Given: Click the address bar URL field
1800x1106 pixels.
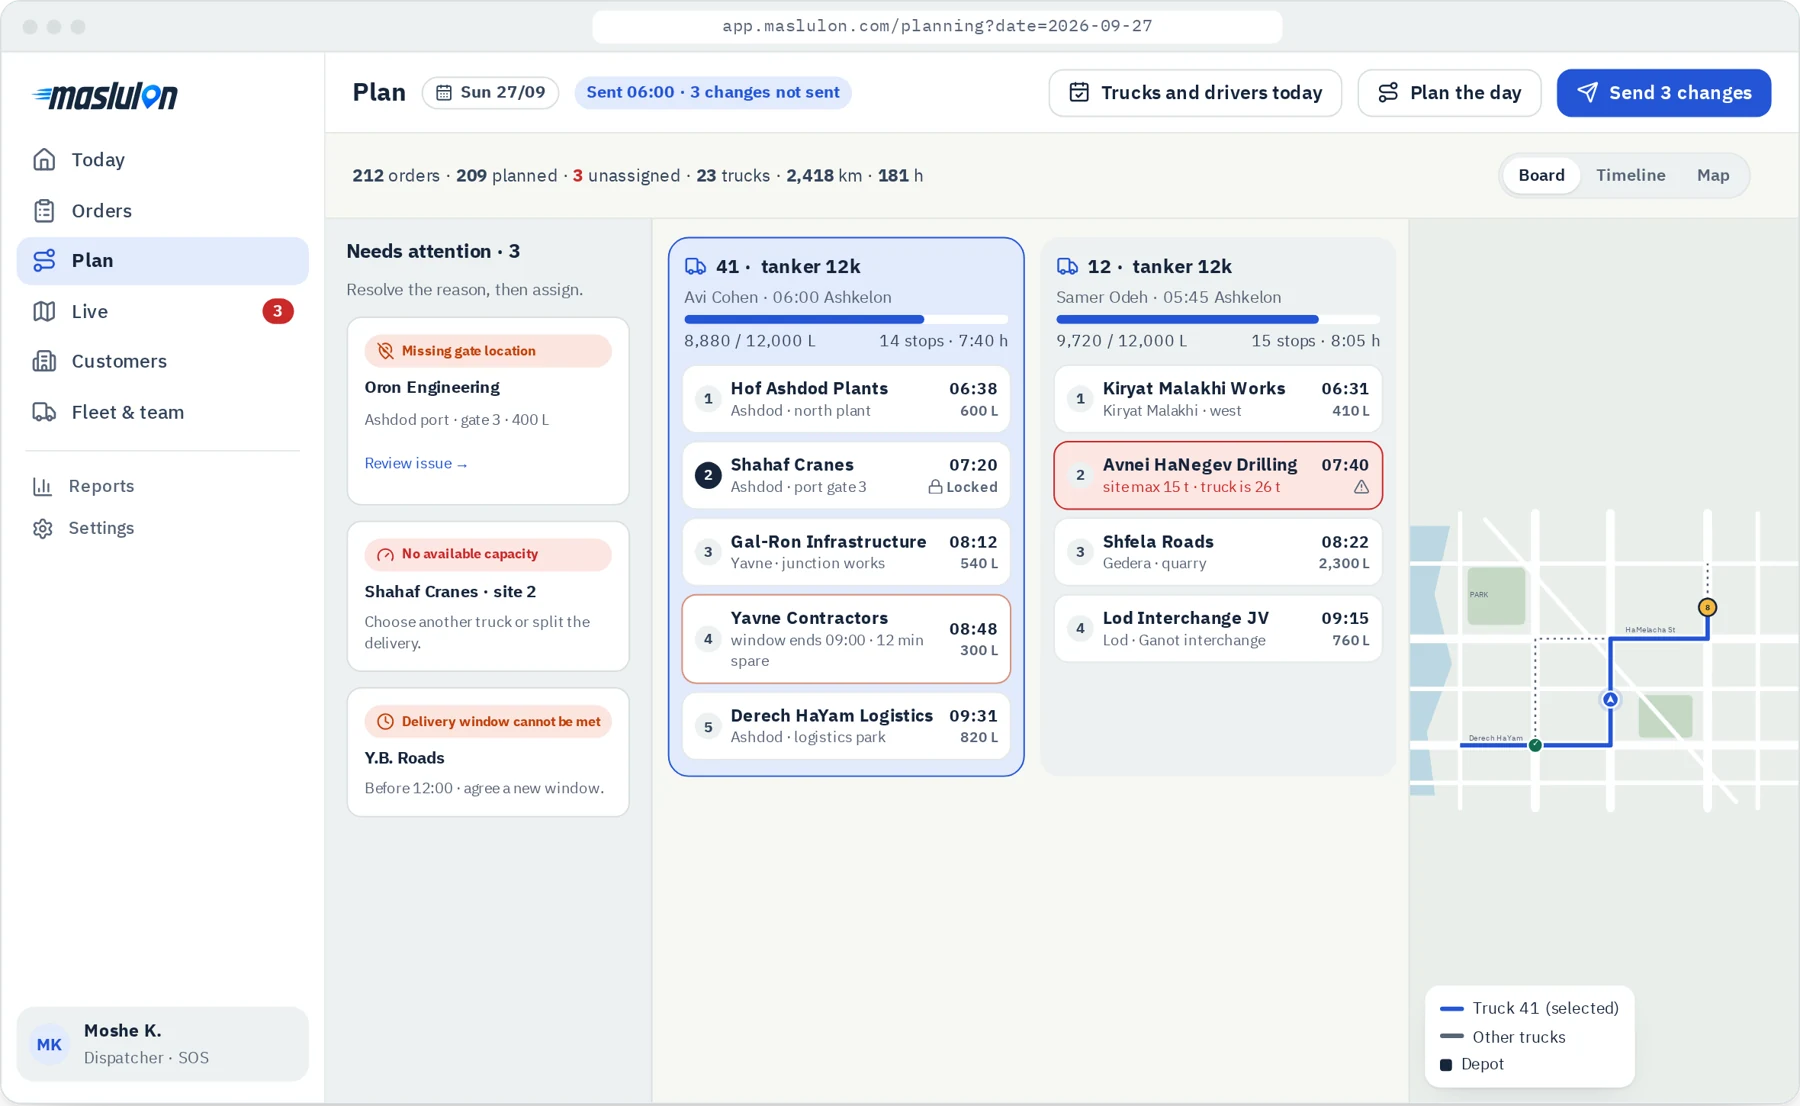Looking at the screenshot, I should pyautogui.click(x=937, y=27).
